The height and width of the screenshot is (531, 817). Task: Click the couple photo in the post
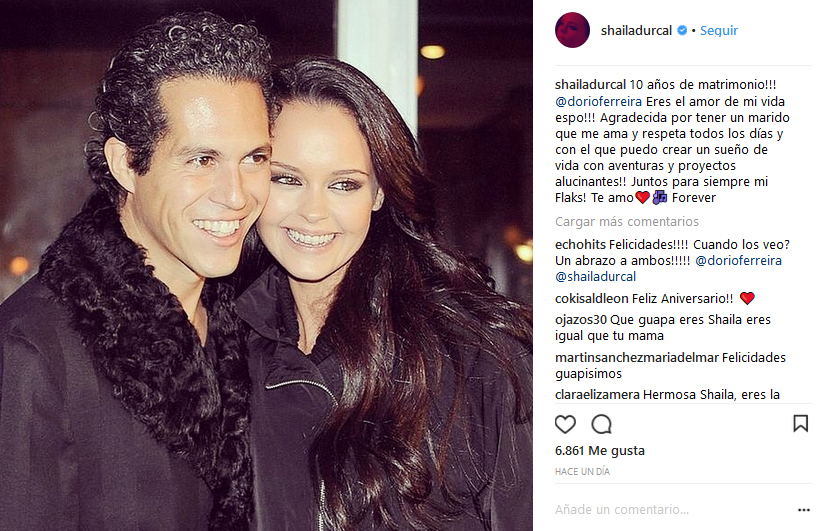[266, 266]
